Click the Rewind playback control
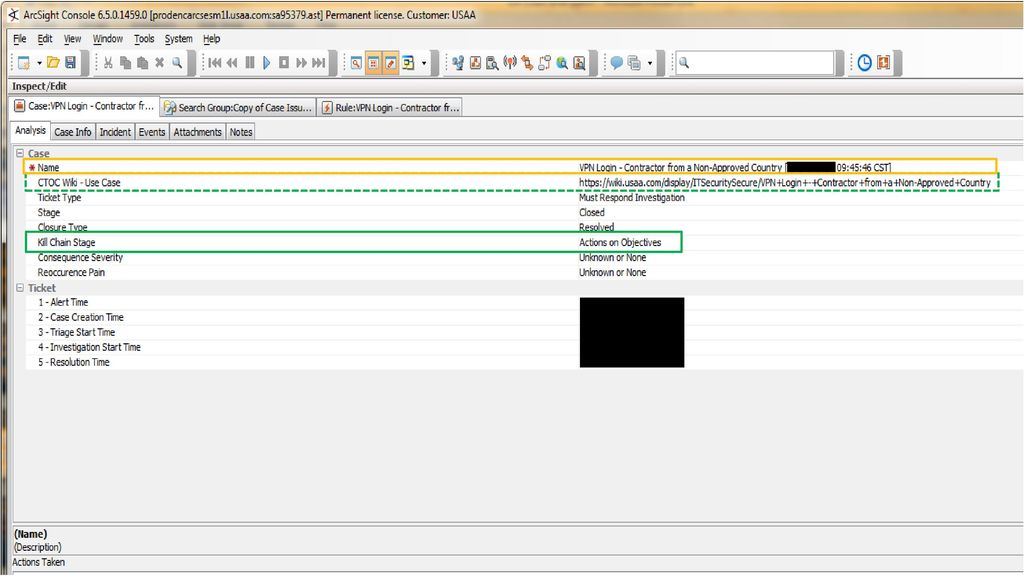Screen dimensions: 1024x576 point(232,63)
